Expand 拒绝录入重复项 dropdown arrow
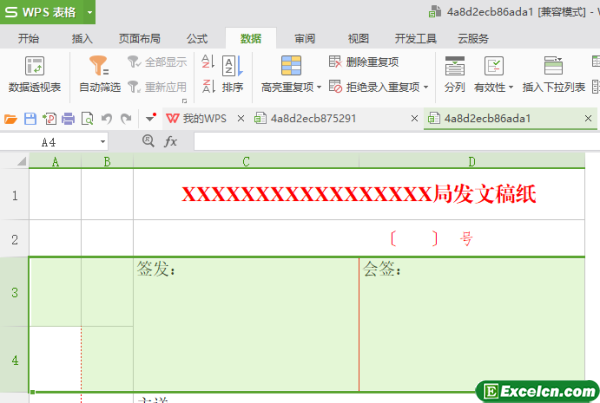600x403 pixels. (x=426, y=87)
